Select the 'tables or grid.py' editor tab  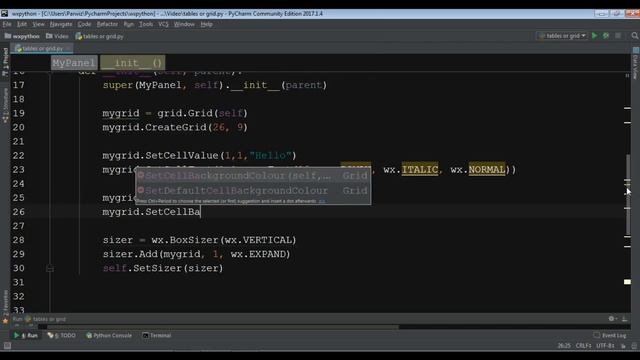coord(42,49)
